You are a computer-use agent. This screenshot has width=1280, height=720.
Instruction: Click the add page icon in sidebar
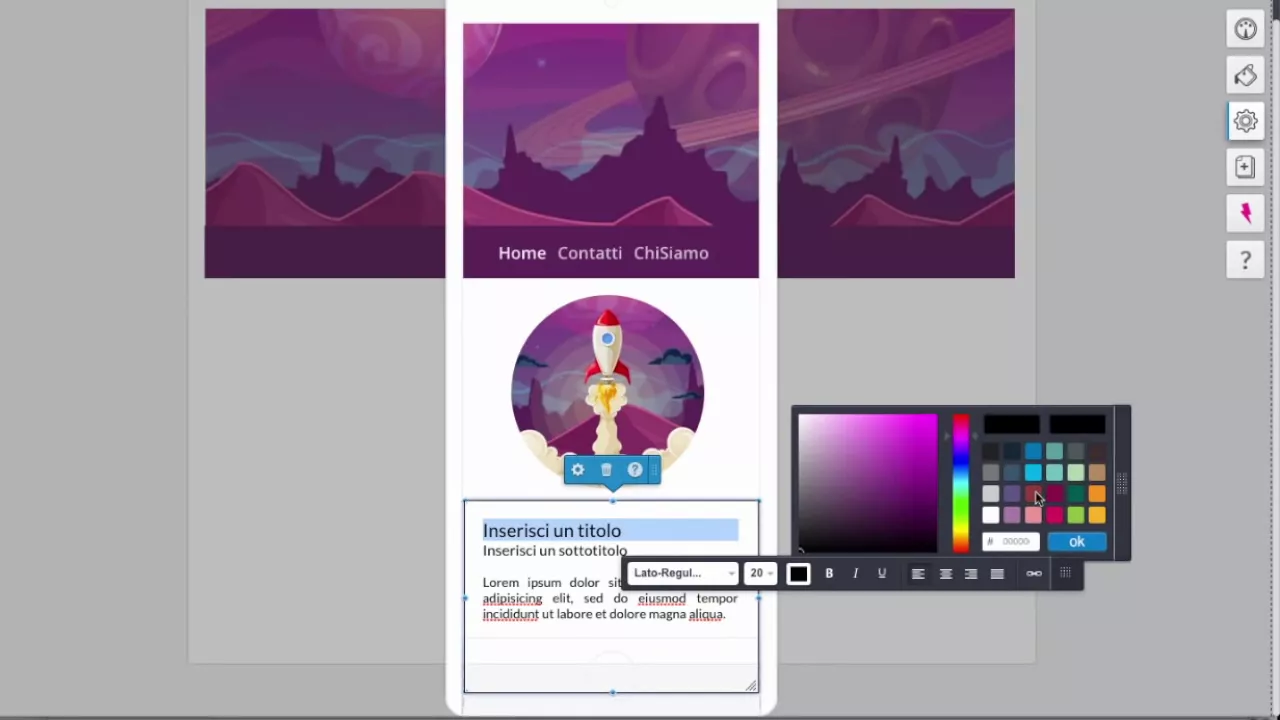[x=1245, y=167]
